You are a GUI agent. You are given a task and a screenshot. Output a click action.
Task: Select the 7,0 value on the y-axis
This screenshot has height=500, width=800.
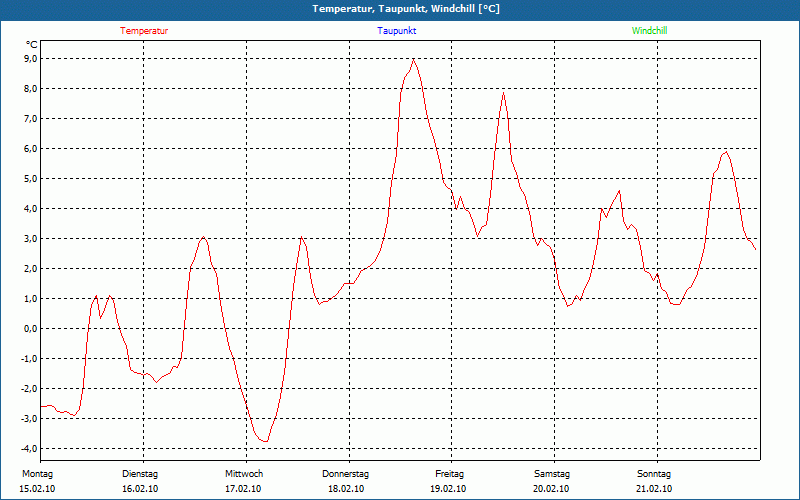click(31, 119)
